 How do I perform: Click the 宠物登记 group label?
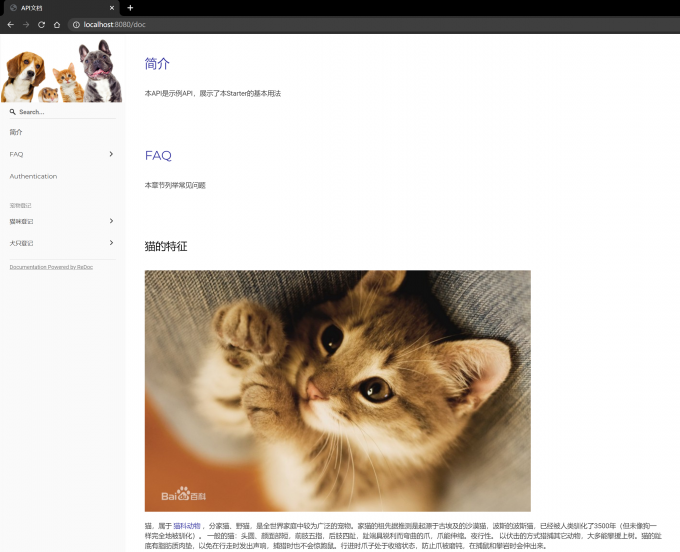tap(20, 206)
